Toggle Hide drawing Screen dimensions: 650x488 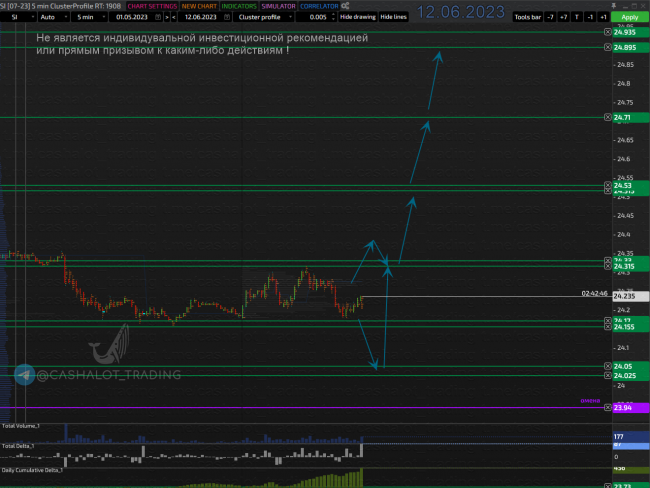pyautogui.click(x=357, y=17)
